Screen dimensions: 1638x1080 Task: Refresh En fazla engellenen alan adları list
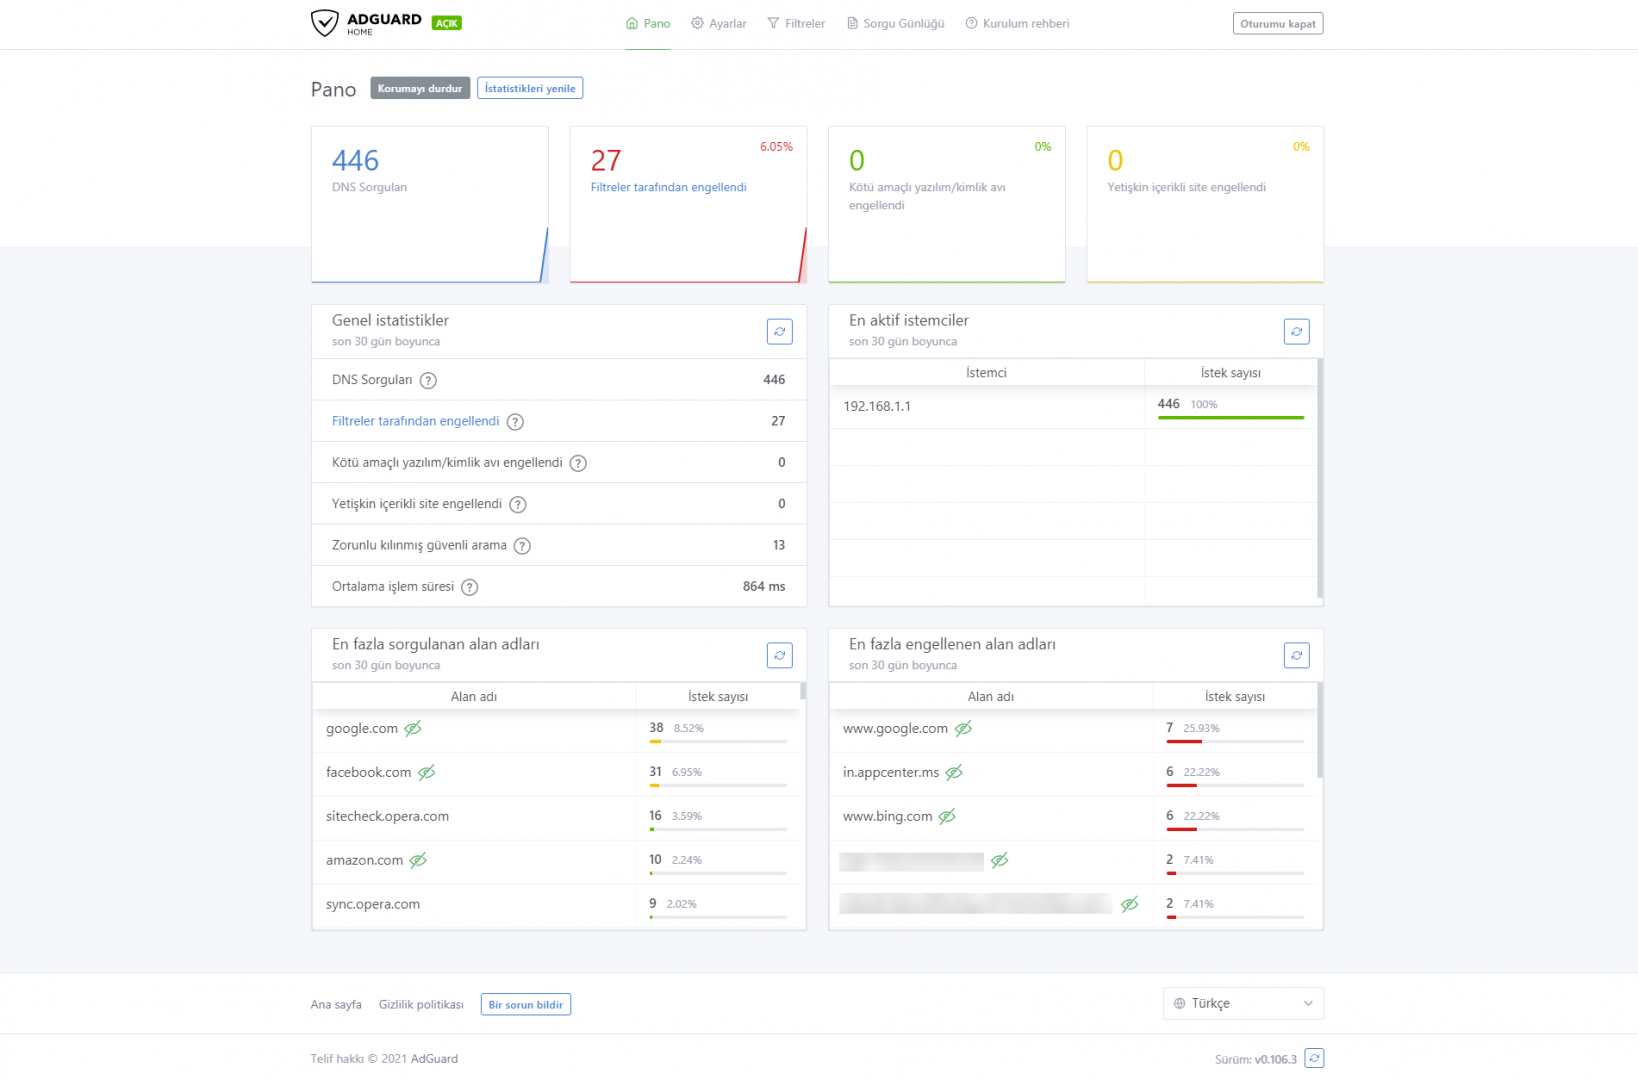tap(1296, 656)
